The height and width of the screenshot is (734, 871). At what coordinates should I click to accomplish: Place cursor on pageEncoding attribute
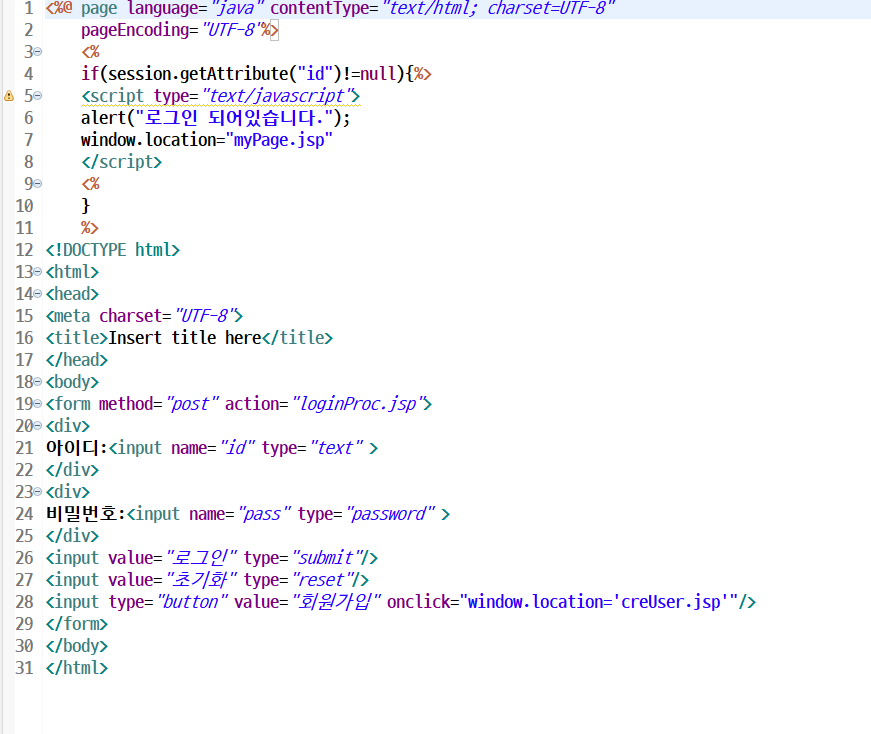[135, 30]
